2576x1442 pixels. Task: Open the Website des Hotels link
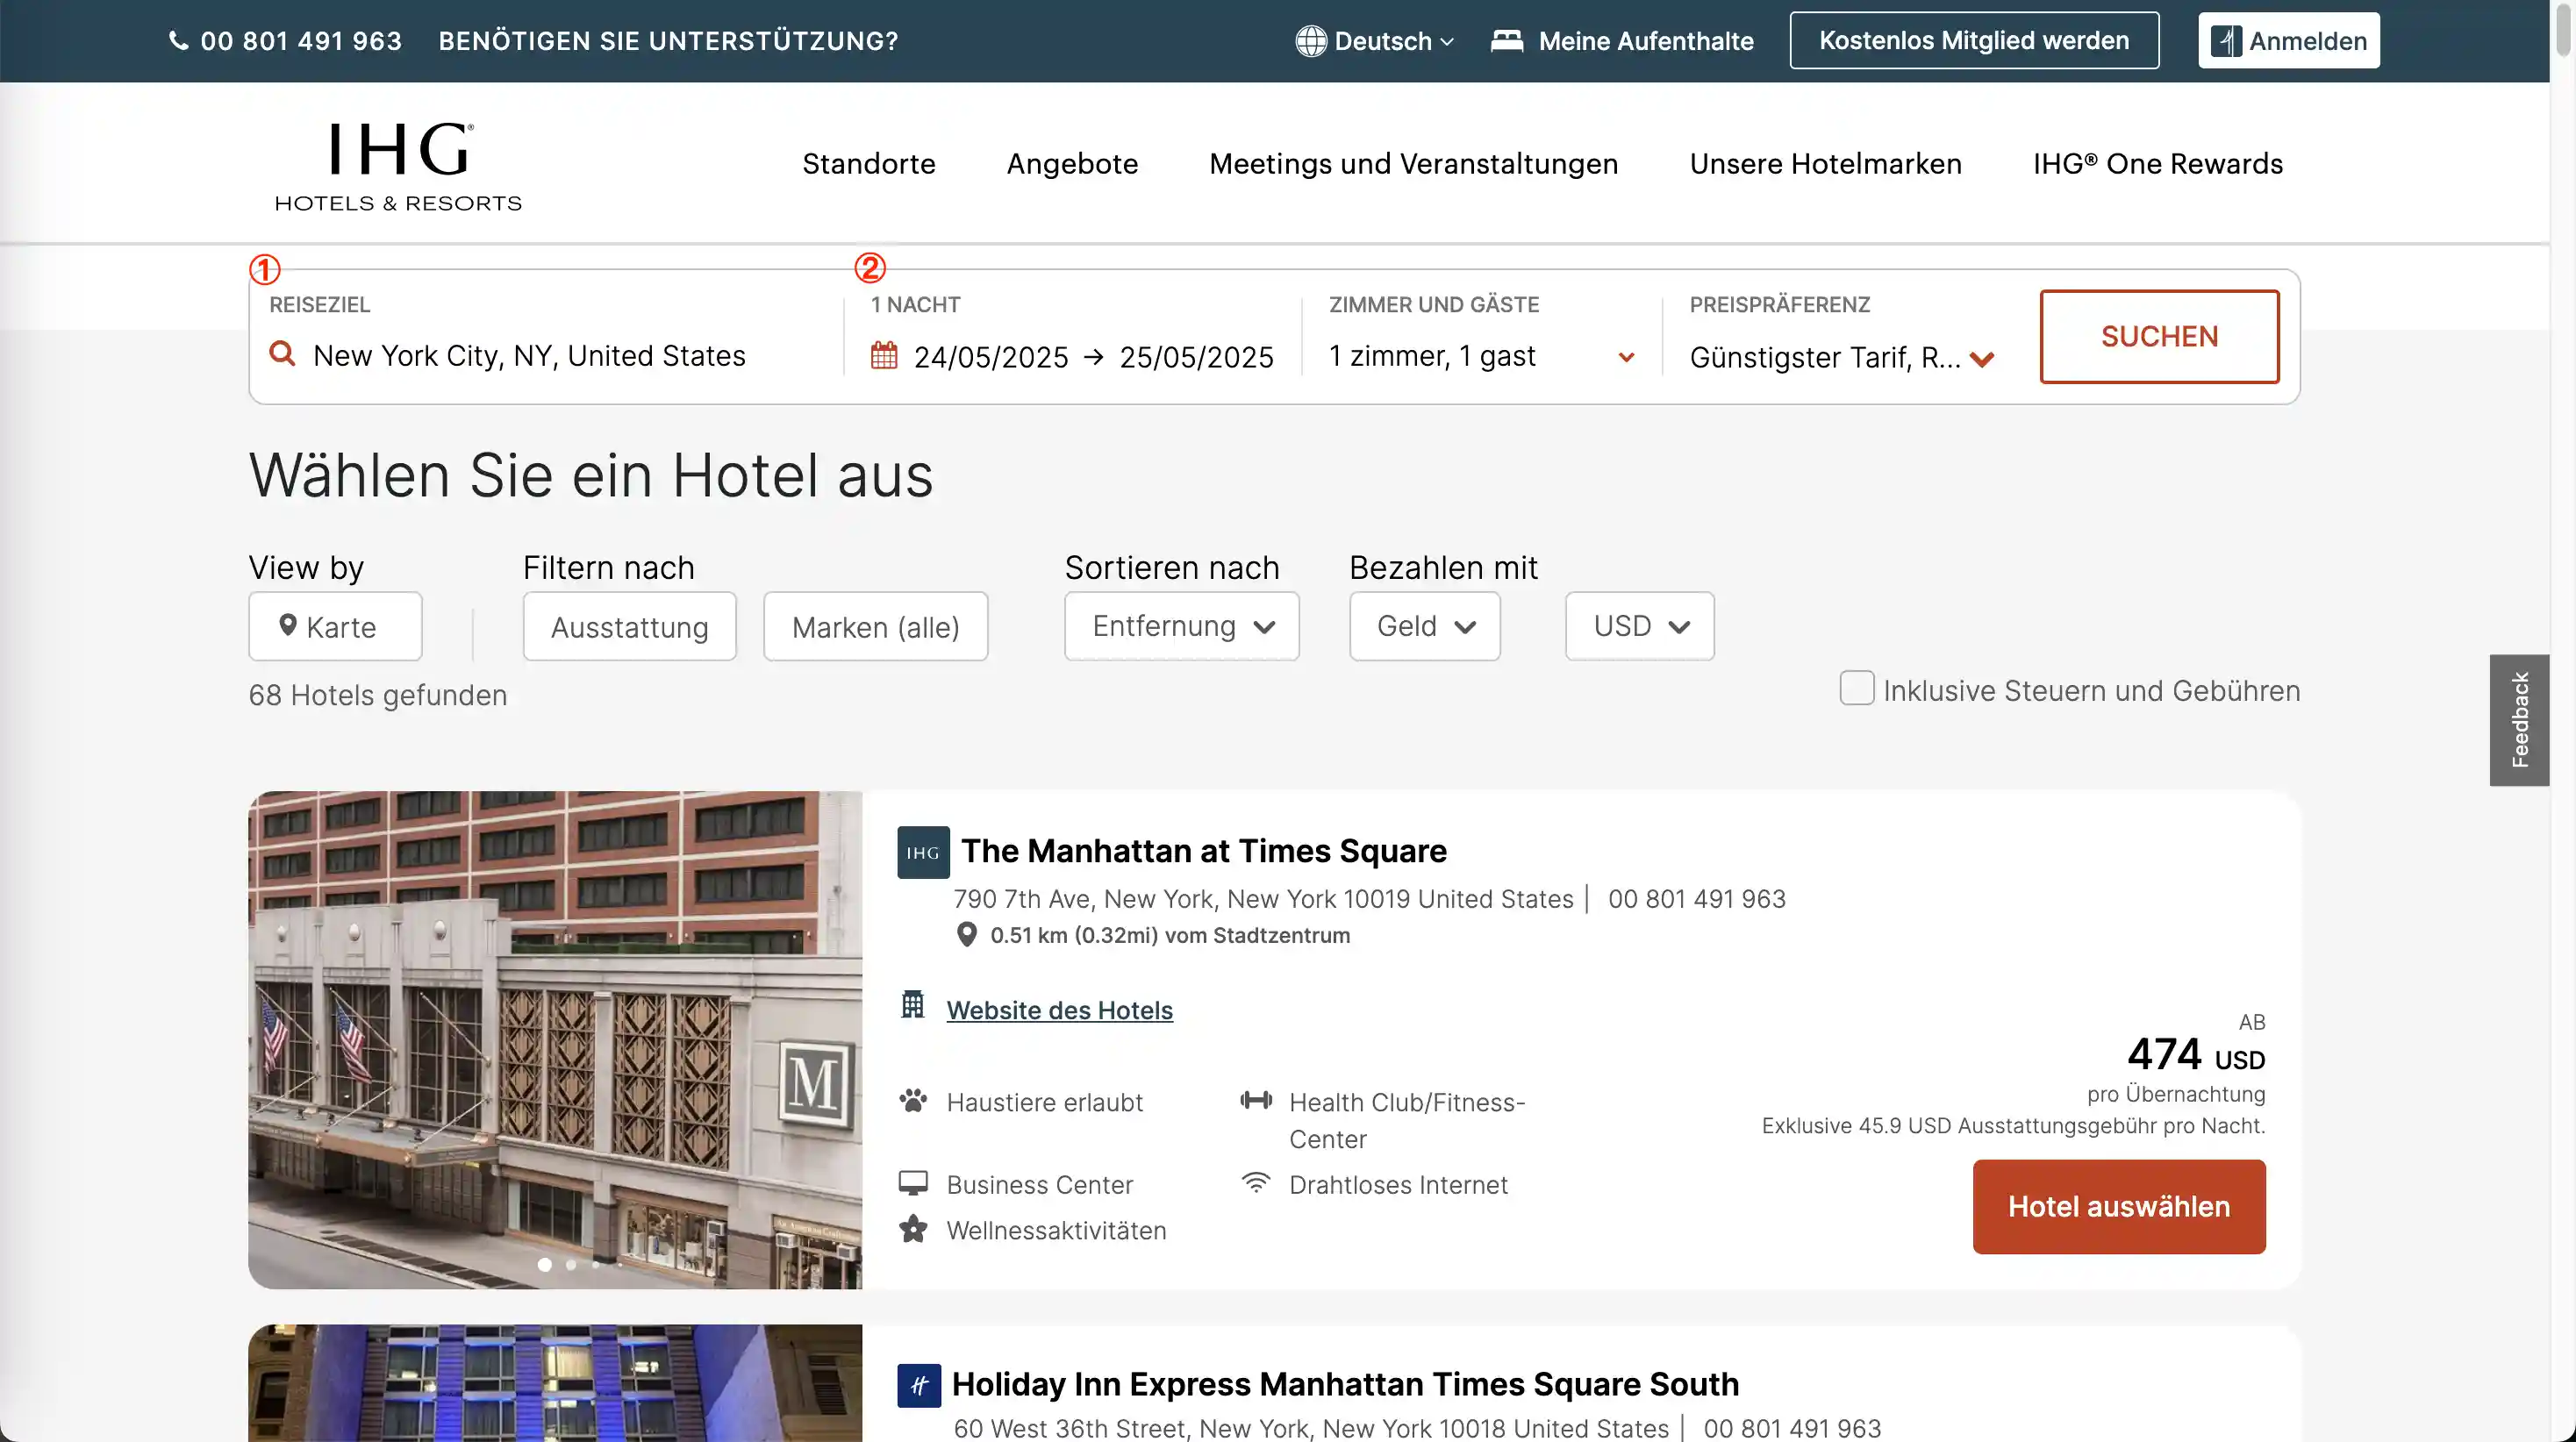[1059, 1010]
